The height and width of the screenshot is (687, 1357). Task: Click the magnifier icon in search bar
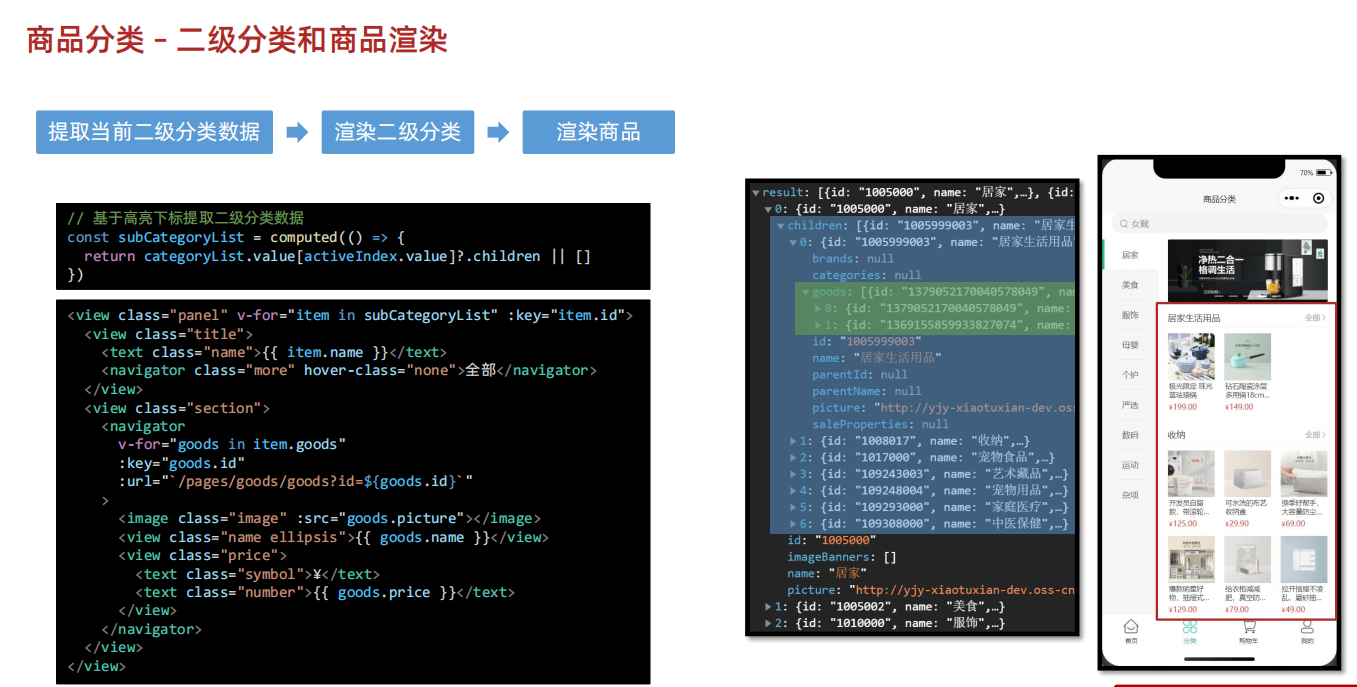(x=1125, y=224)
